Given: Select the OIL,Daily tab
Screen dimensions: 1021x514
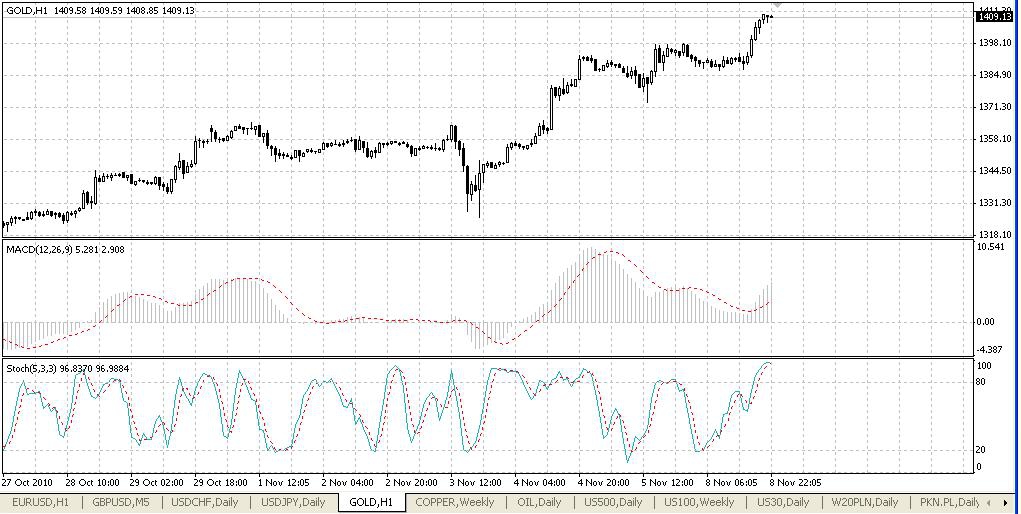Looking at the screenshot, I should pyautogui.click(x=538, y=502).
